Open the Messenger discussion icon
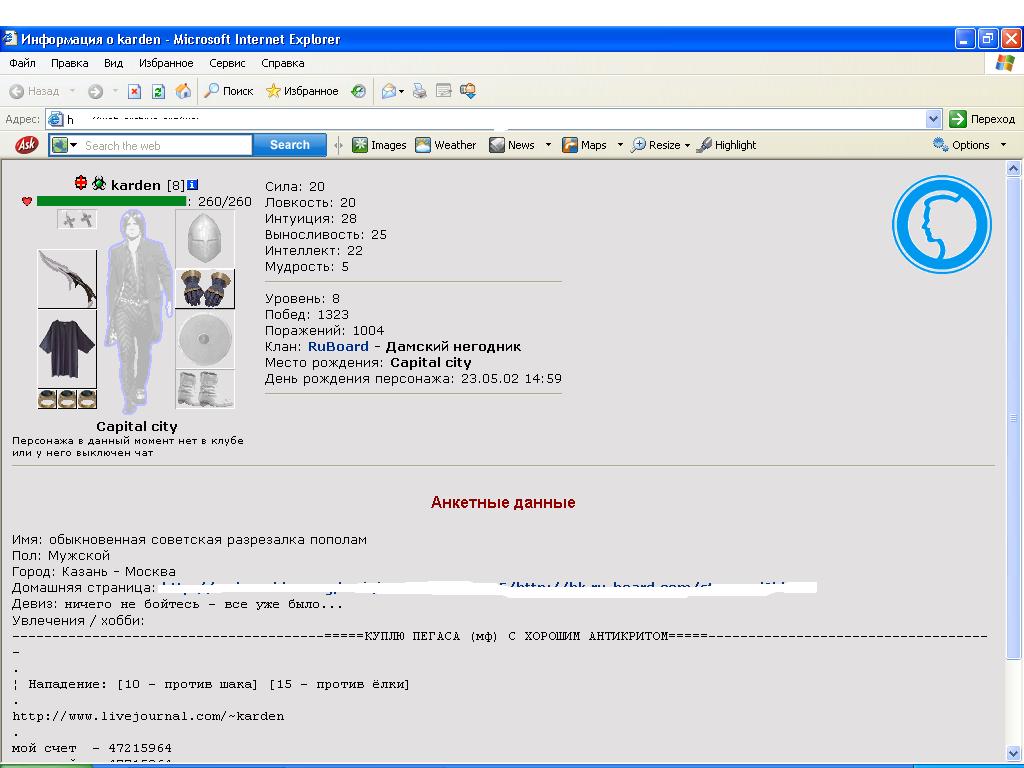Viewport: 1024px width, 768px height. (x=468, y=91)
